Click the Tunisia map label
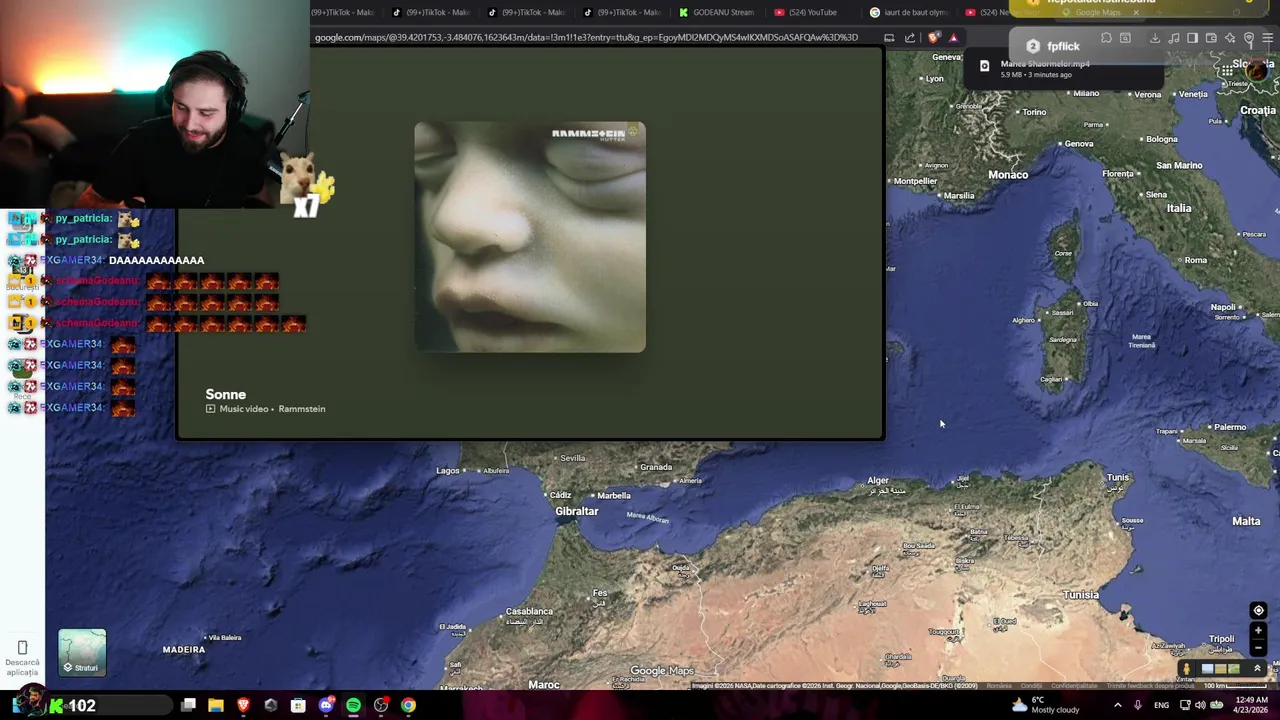This screenshot has height=720, width=1280. pyautogui.click(x=1081, y=595)
